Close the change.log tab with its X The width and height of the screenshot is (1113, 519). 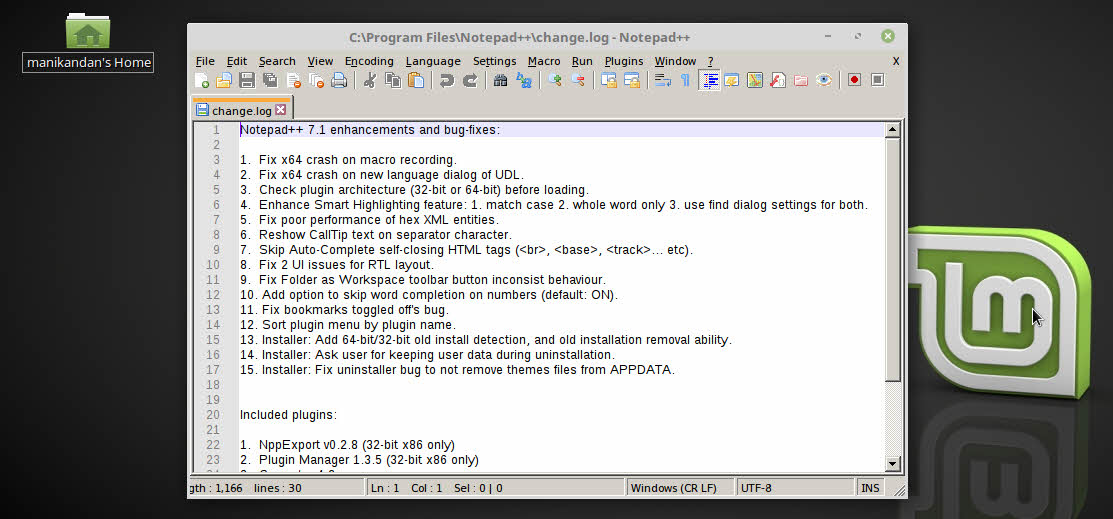point(280,110)
